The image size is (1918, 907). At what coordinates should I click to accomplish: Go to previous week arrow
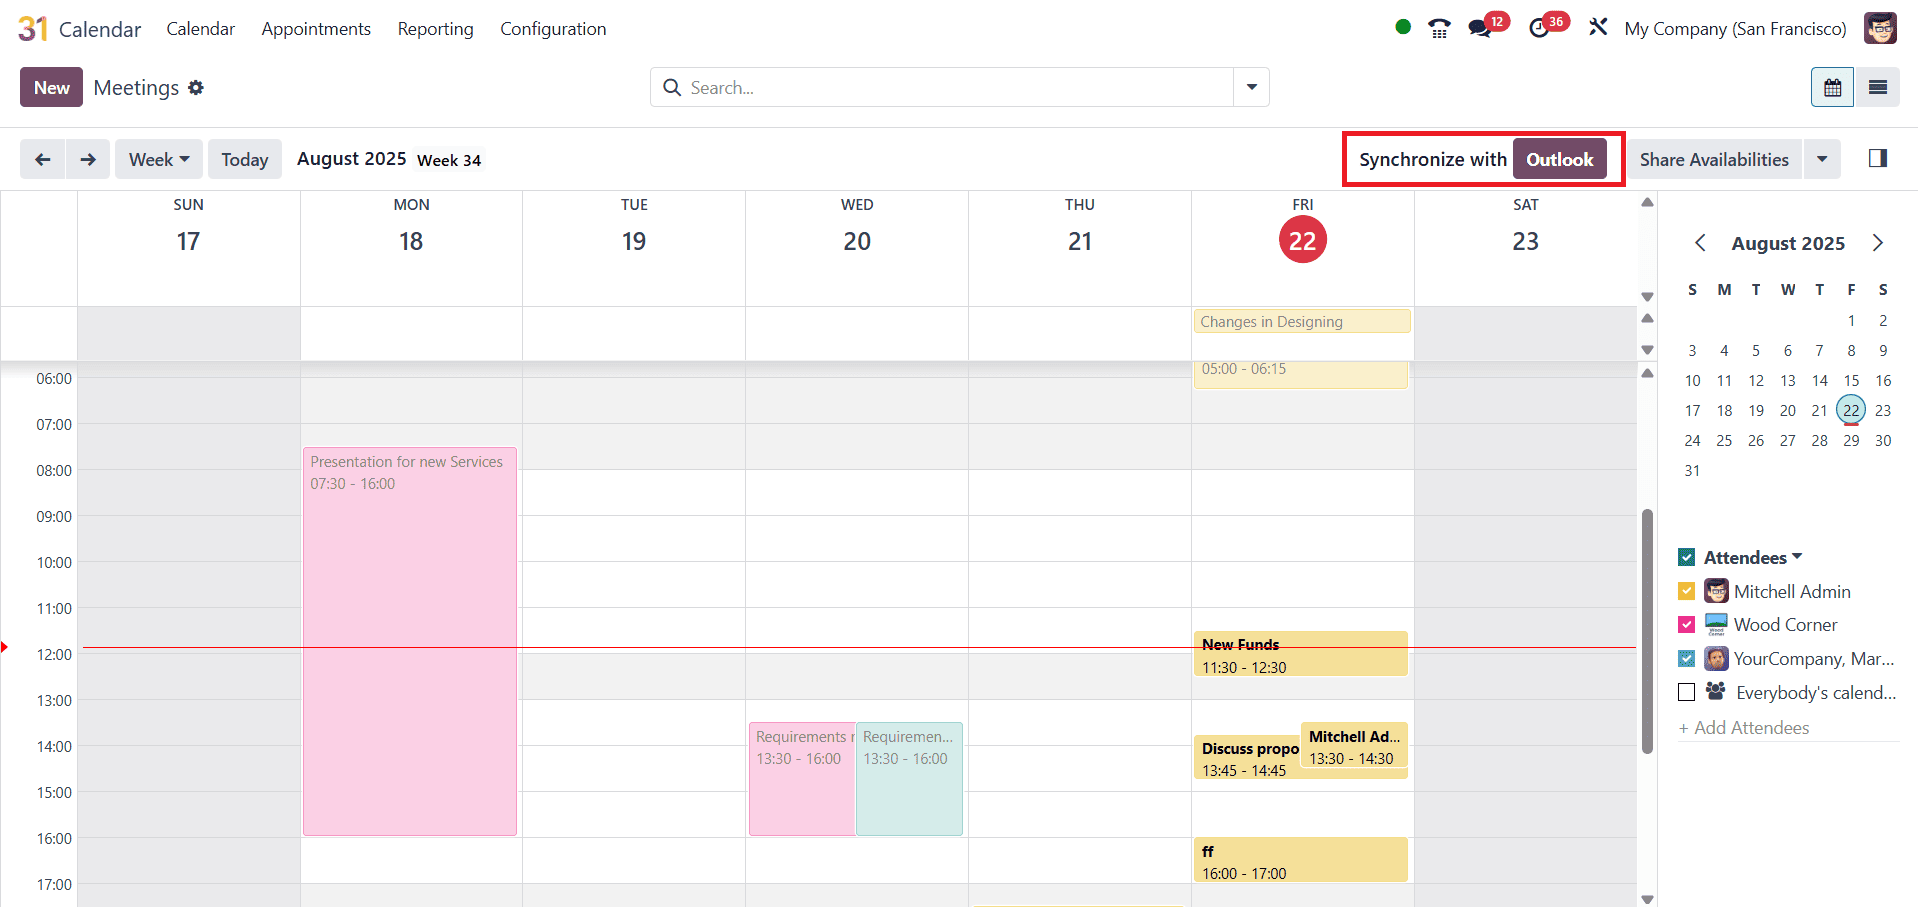pos(43,160)
